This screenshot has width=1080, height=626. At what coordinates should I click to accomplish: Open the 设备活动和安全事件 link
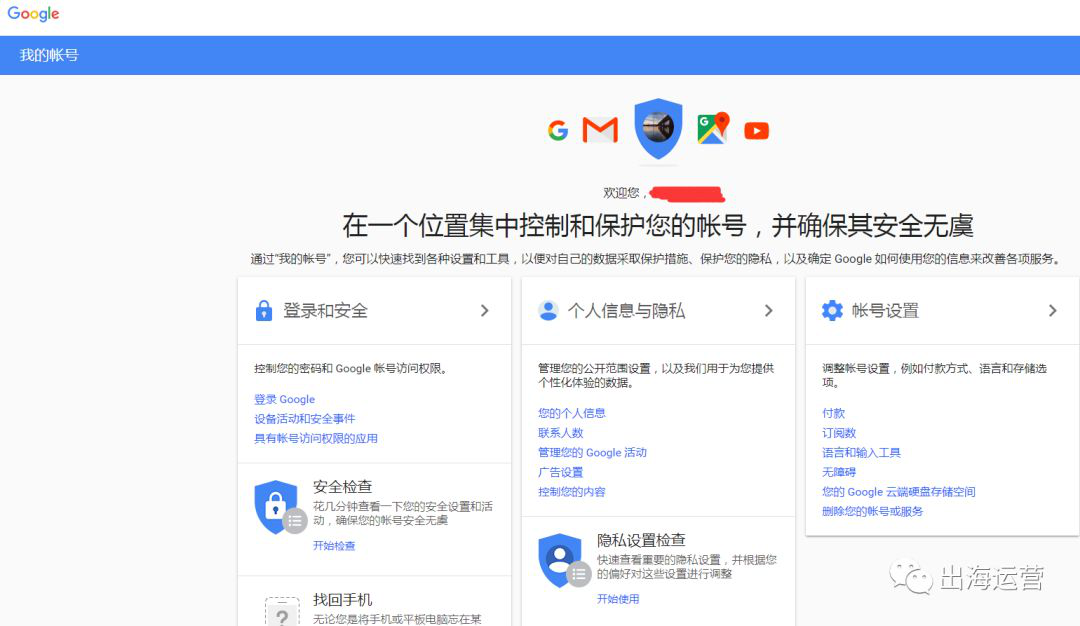(304, 419)
